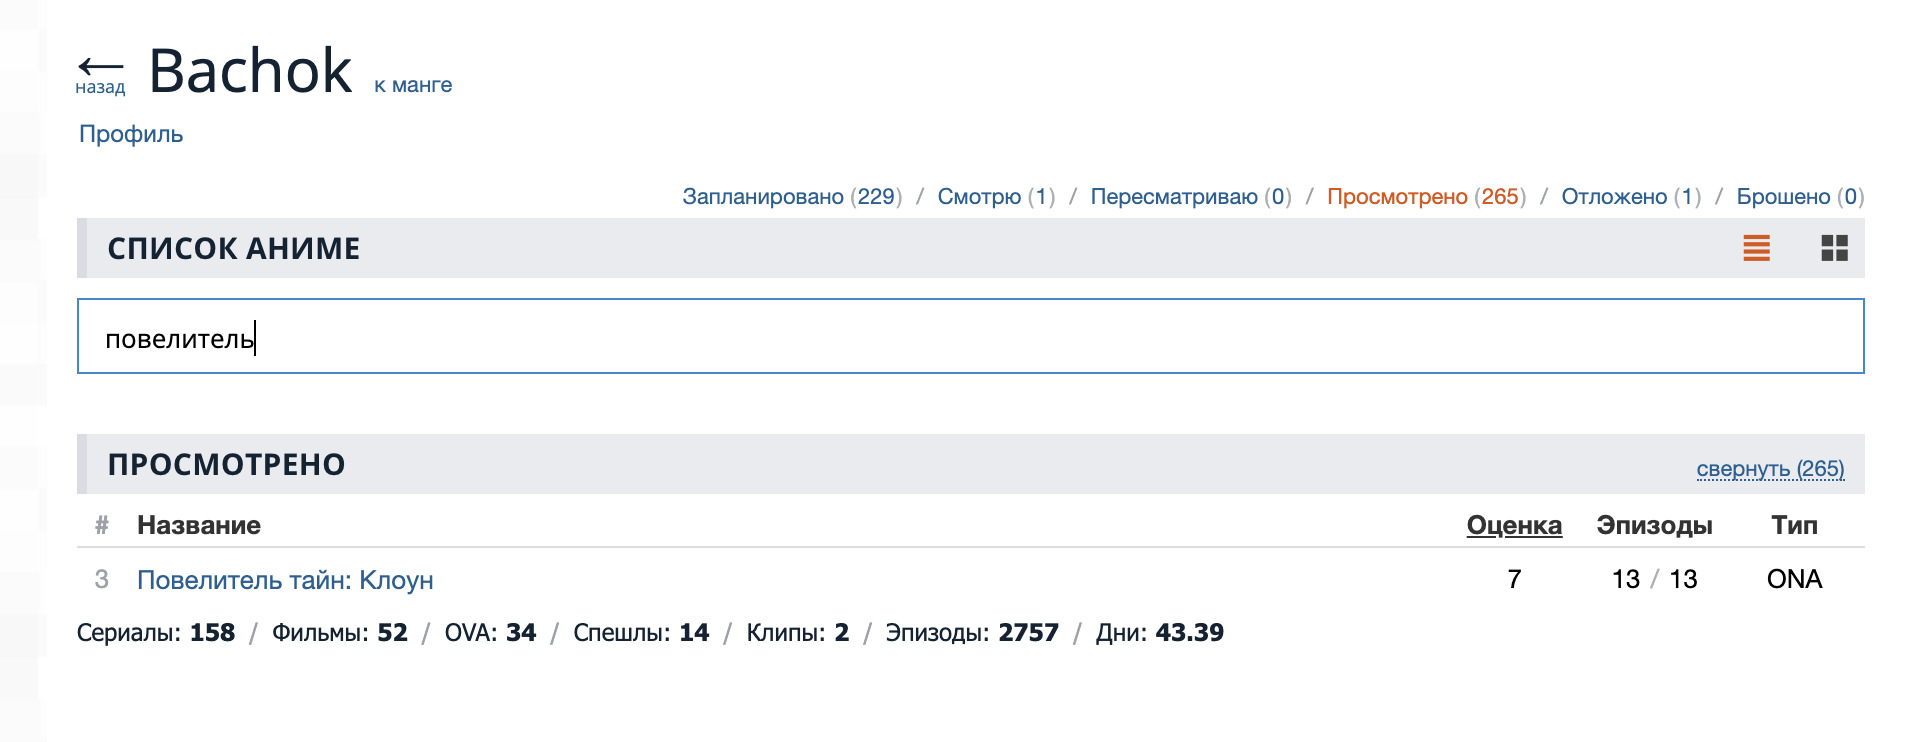The image size is (1920, 742).
Task: Click the Тип column header
Action: (1794, 525)
